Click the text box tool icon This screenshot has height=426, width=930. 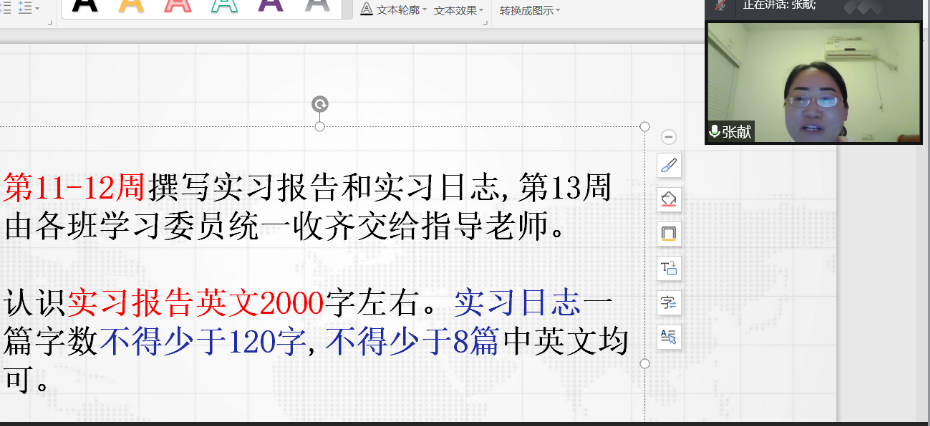pos(669,268)
